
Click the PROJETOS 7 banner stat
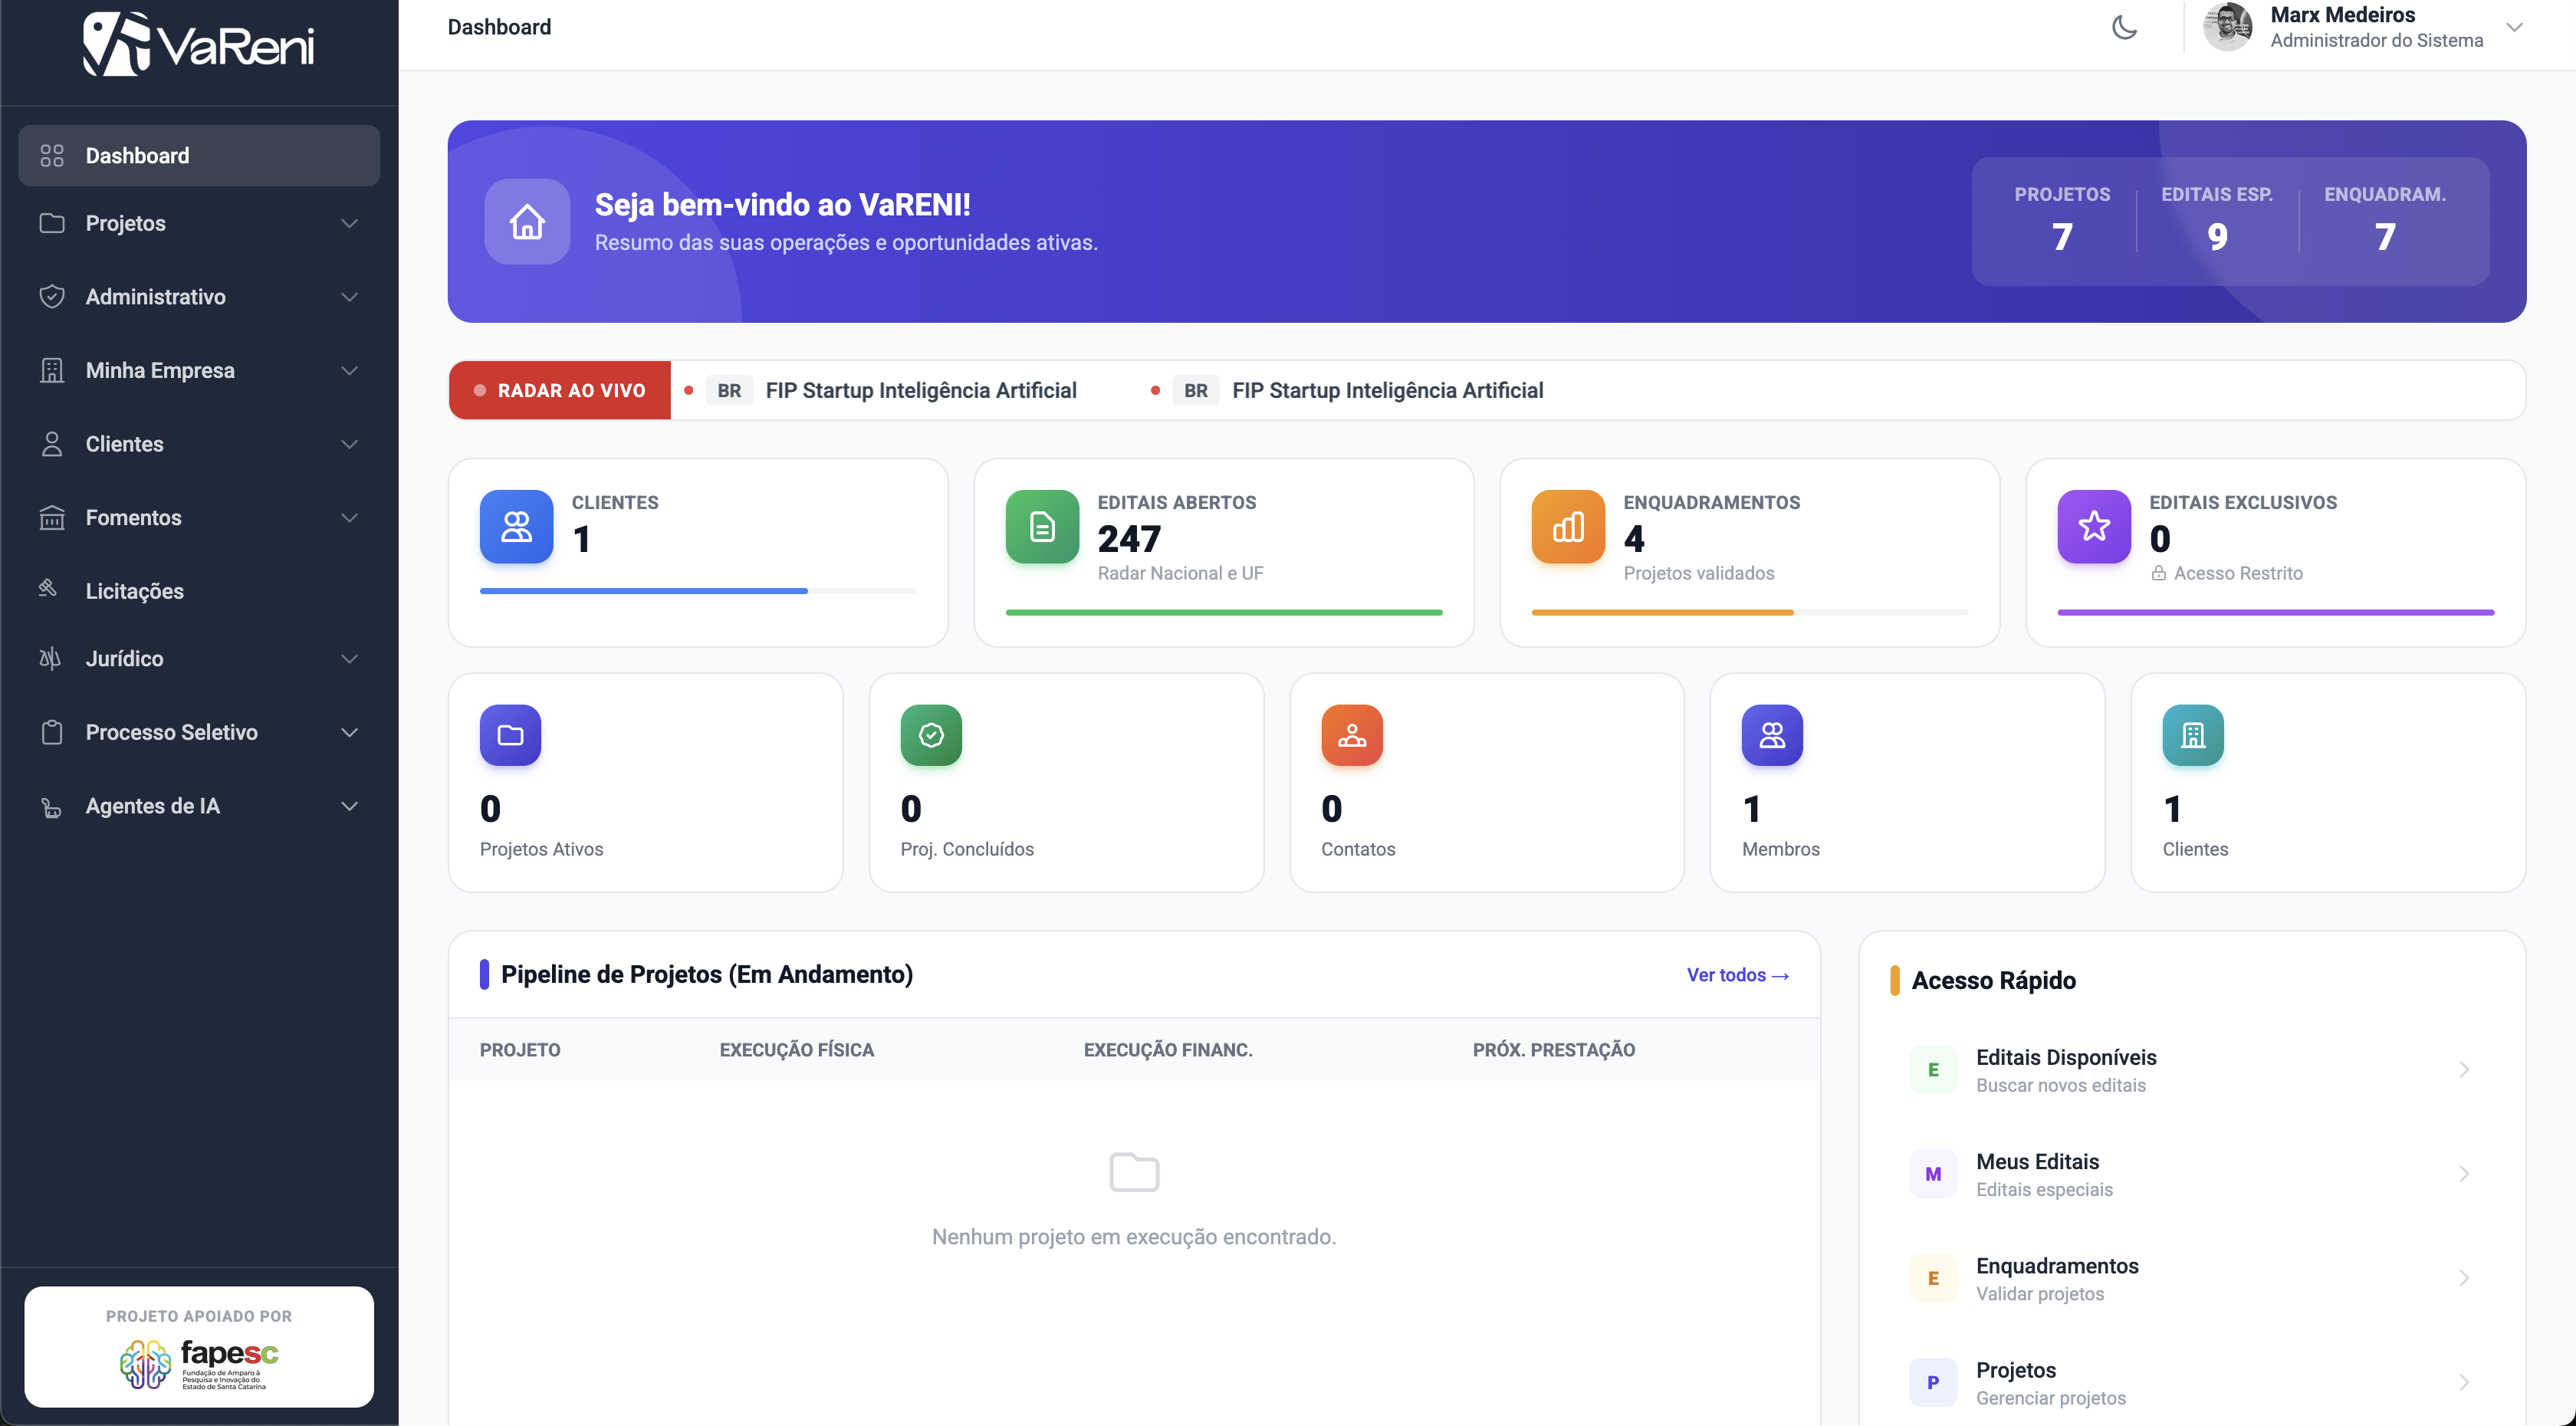coord(2062,220)
